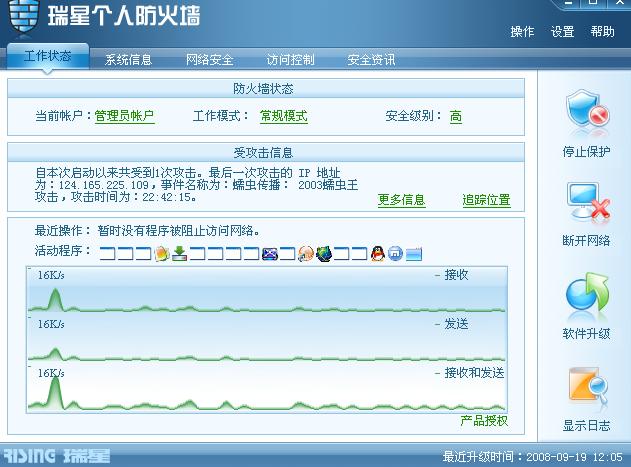
Task: Open the 产品授权 link
Action: (484, 421)
